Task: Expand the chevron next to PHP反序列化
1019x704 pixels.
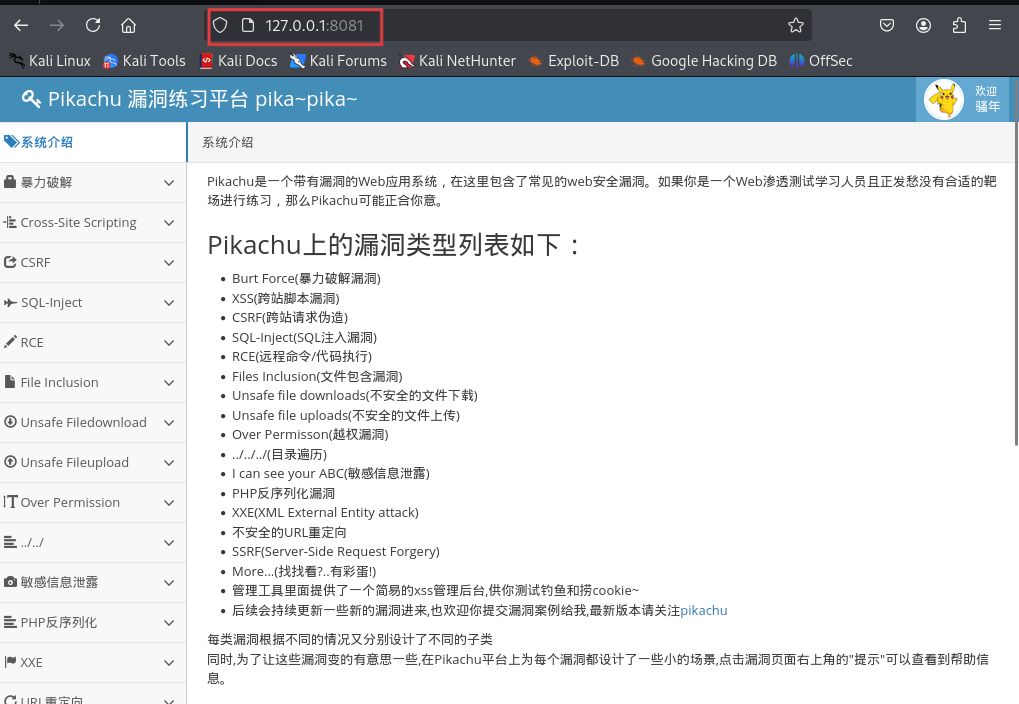Action: pos(169,623)
